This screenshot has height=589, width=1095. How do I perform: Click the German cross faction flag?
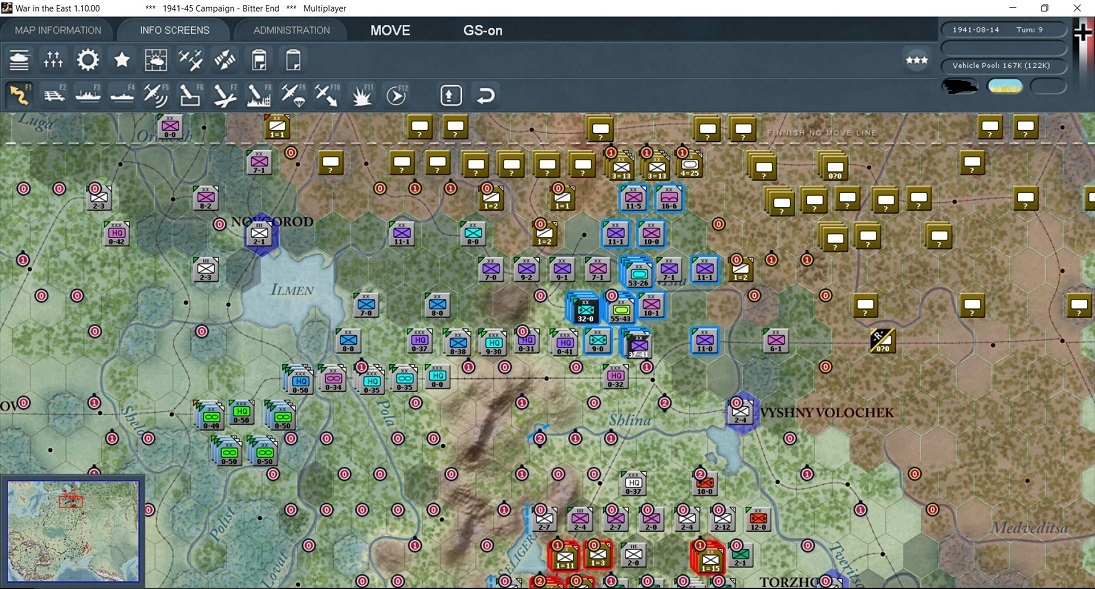click(x=1083, y=32)
